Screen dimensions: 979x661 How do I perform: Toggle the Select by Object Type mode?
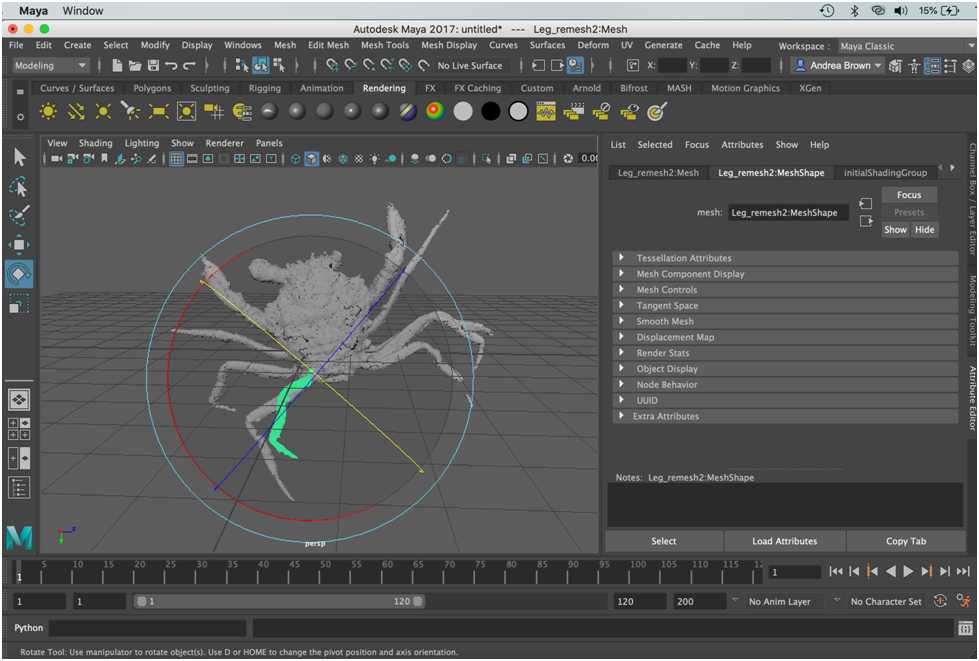click(260, 66)
